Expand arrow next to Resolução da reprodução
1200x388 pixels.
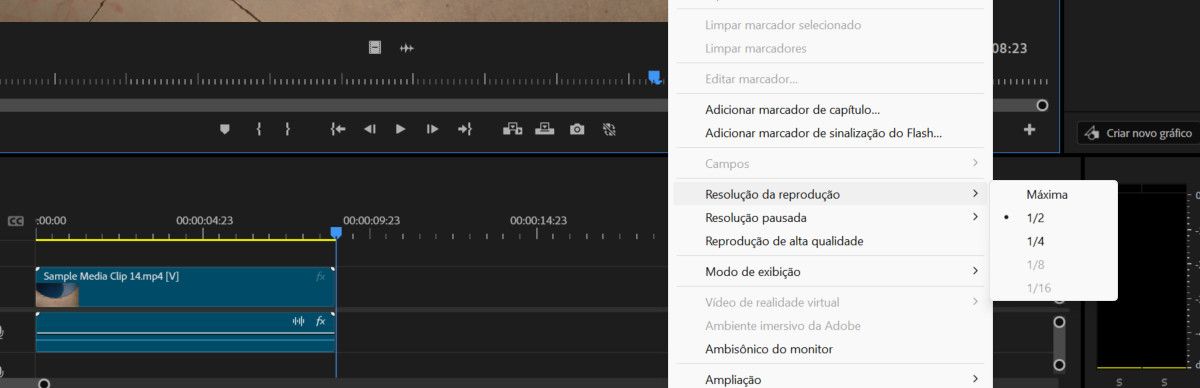(975, 194)
